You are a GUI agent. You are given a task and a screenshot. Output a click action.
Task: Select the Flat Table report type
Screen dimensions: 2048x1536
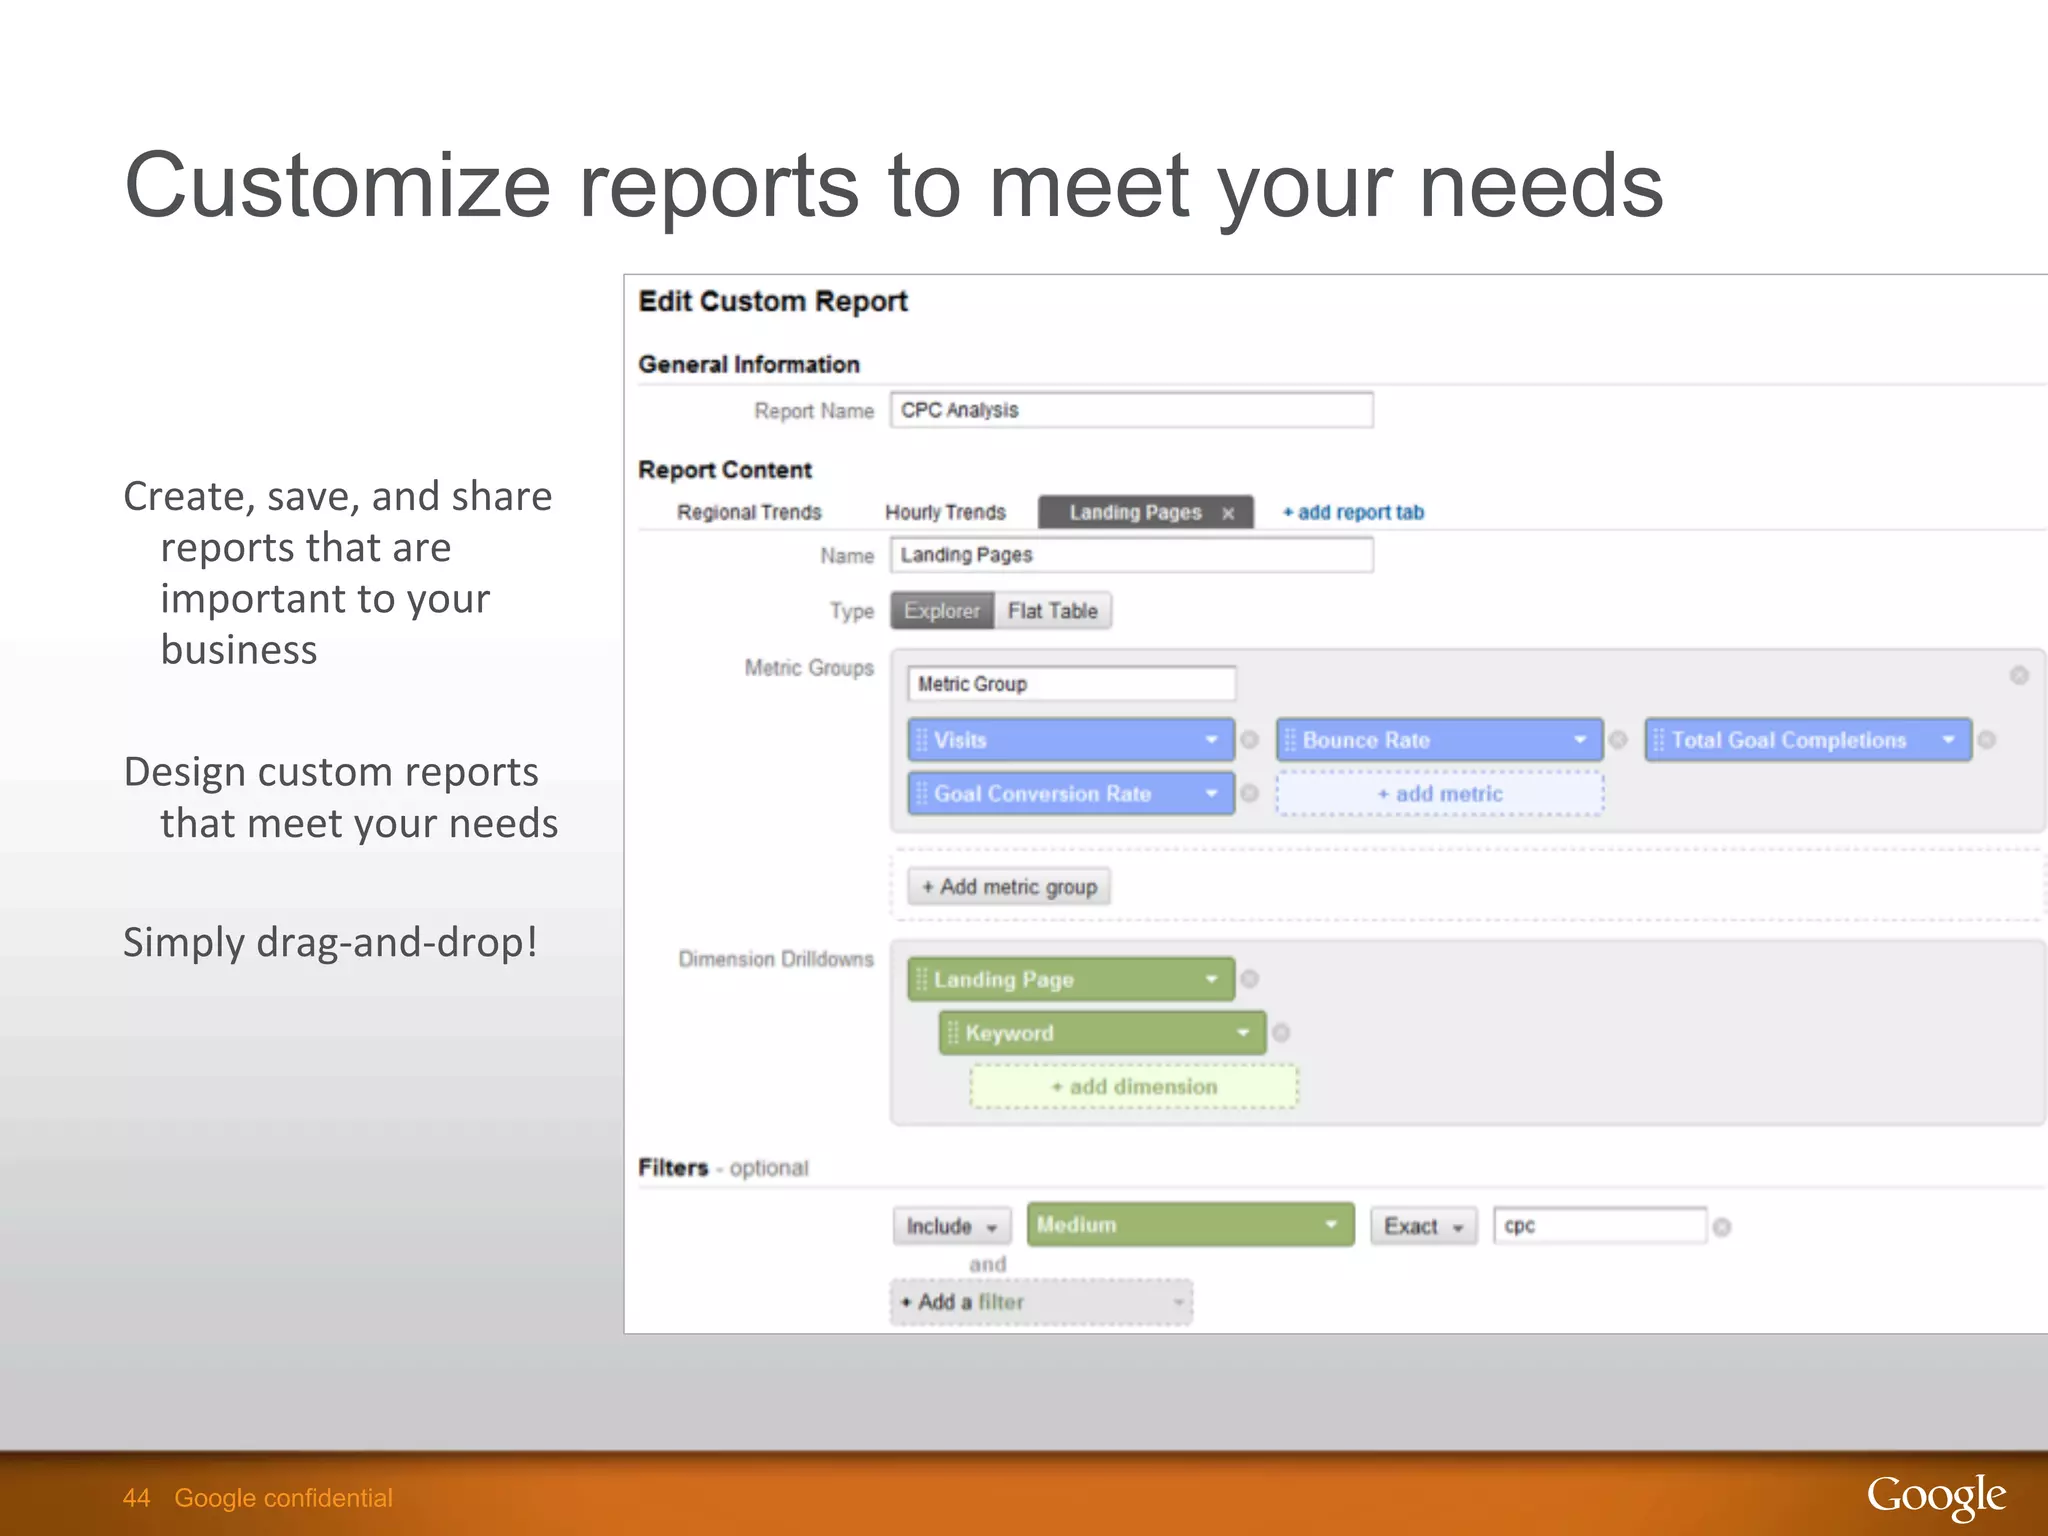click(x=1053, y=611)
